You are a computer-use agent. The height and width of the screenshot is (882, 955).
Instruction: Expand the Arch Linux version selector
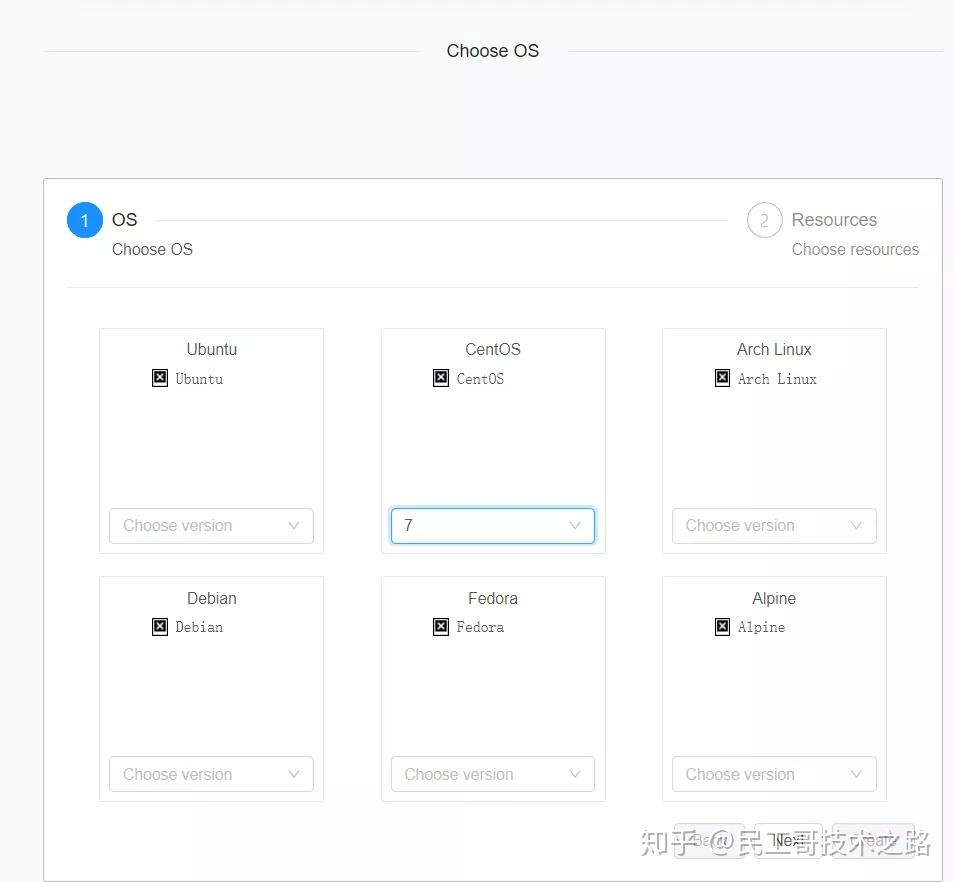tap(773, 525)
